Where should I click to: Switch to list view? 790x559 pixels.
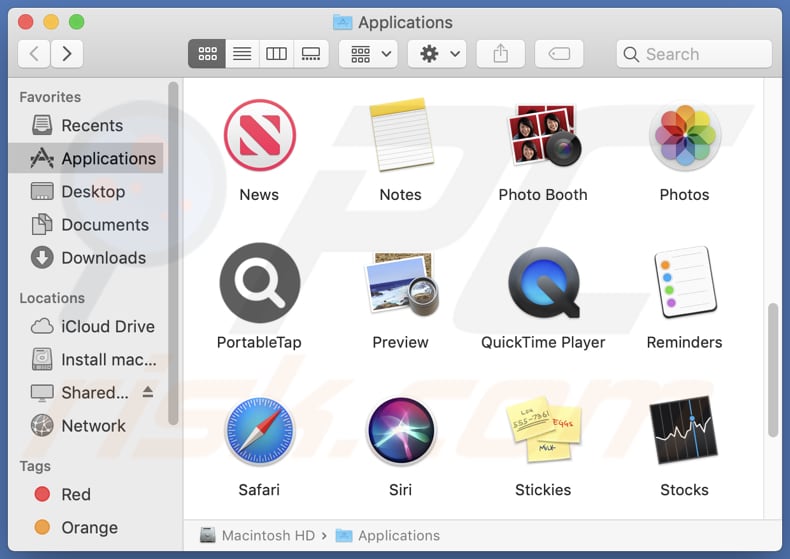(x=242, y=53)
